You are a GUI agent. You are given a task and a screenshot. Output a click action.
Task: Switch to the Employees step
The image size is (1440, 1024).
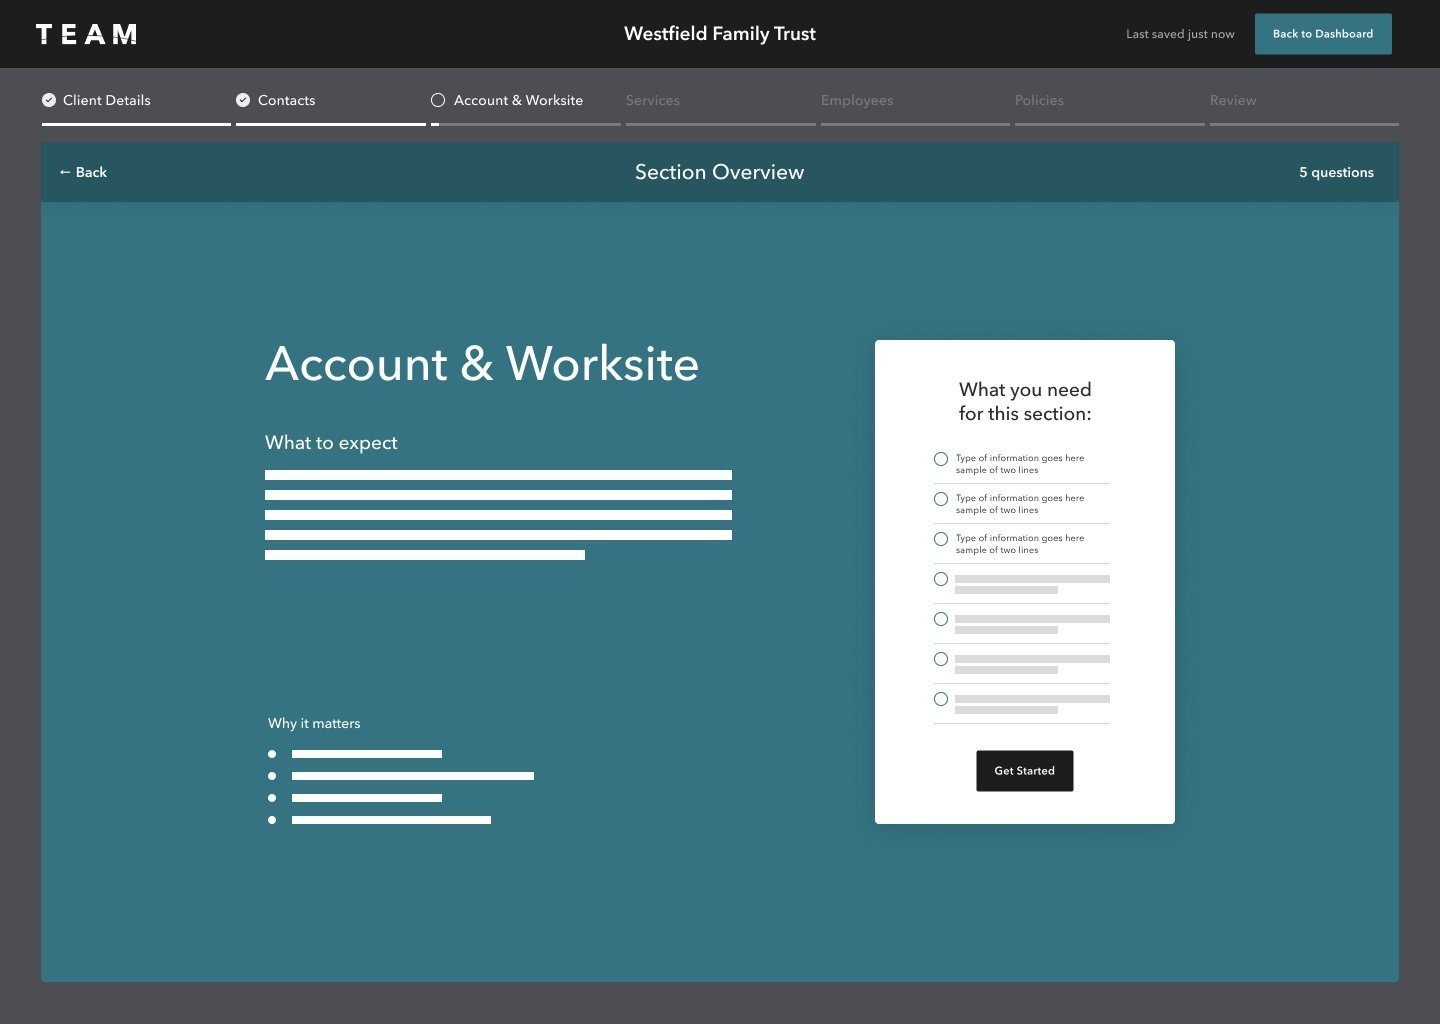tap(857, 100)
